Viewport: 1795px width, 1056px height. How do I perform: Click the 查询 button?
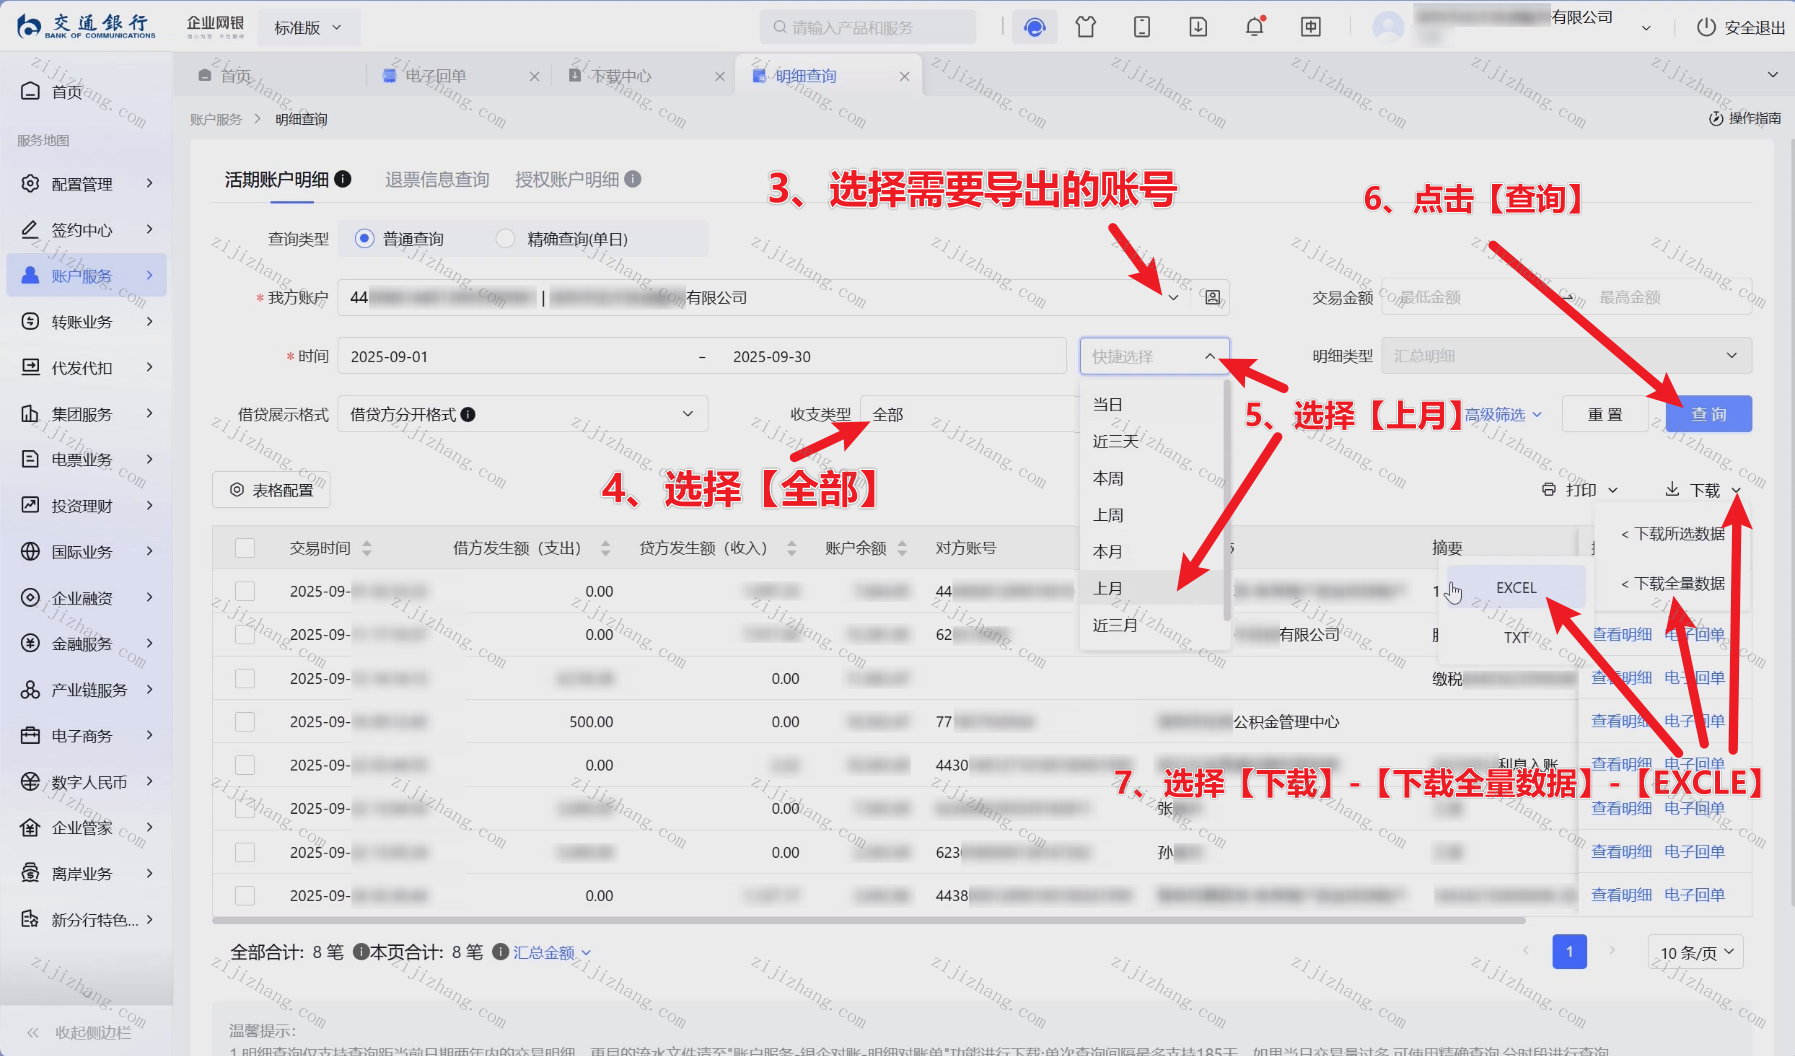point(1708,414)
